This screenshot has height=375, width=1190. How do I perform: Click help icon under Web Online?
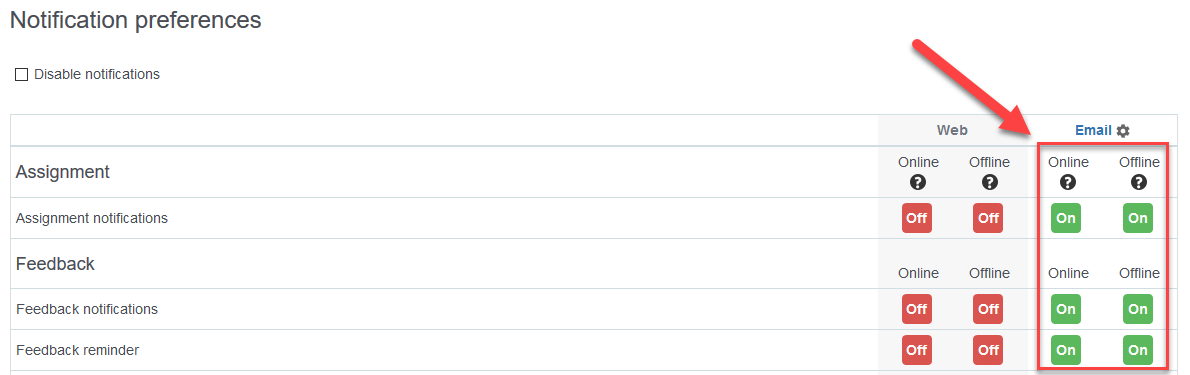point(918,182)
